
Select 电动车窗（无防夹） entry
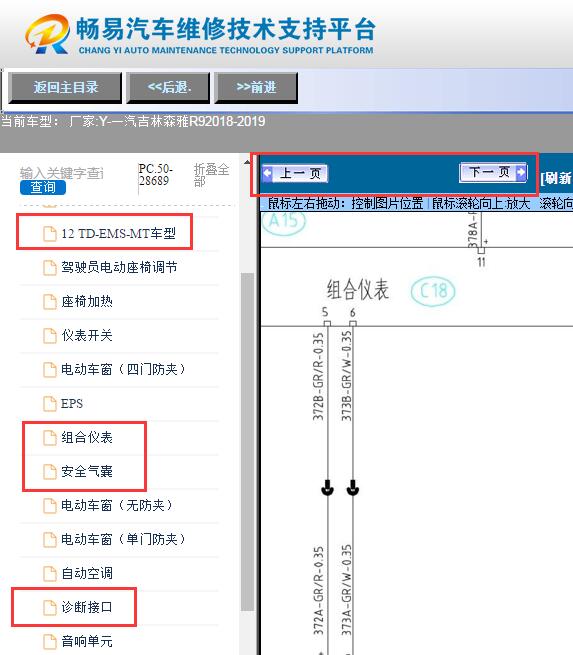[x=117, y=505]
